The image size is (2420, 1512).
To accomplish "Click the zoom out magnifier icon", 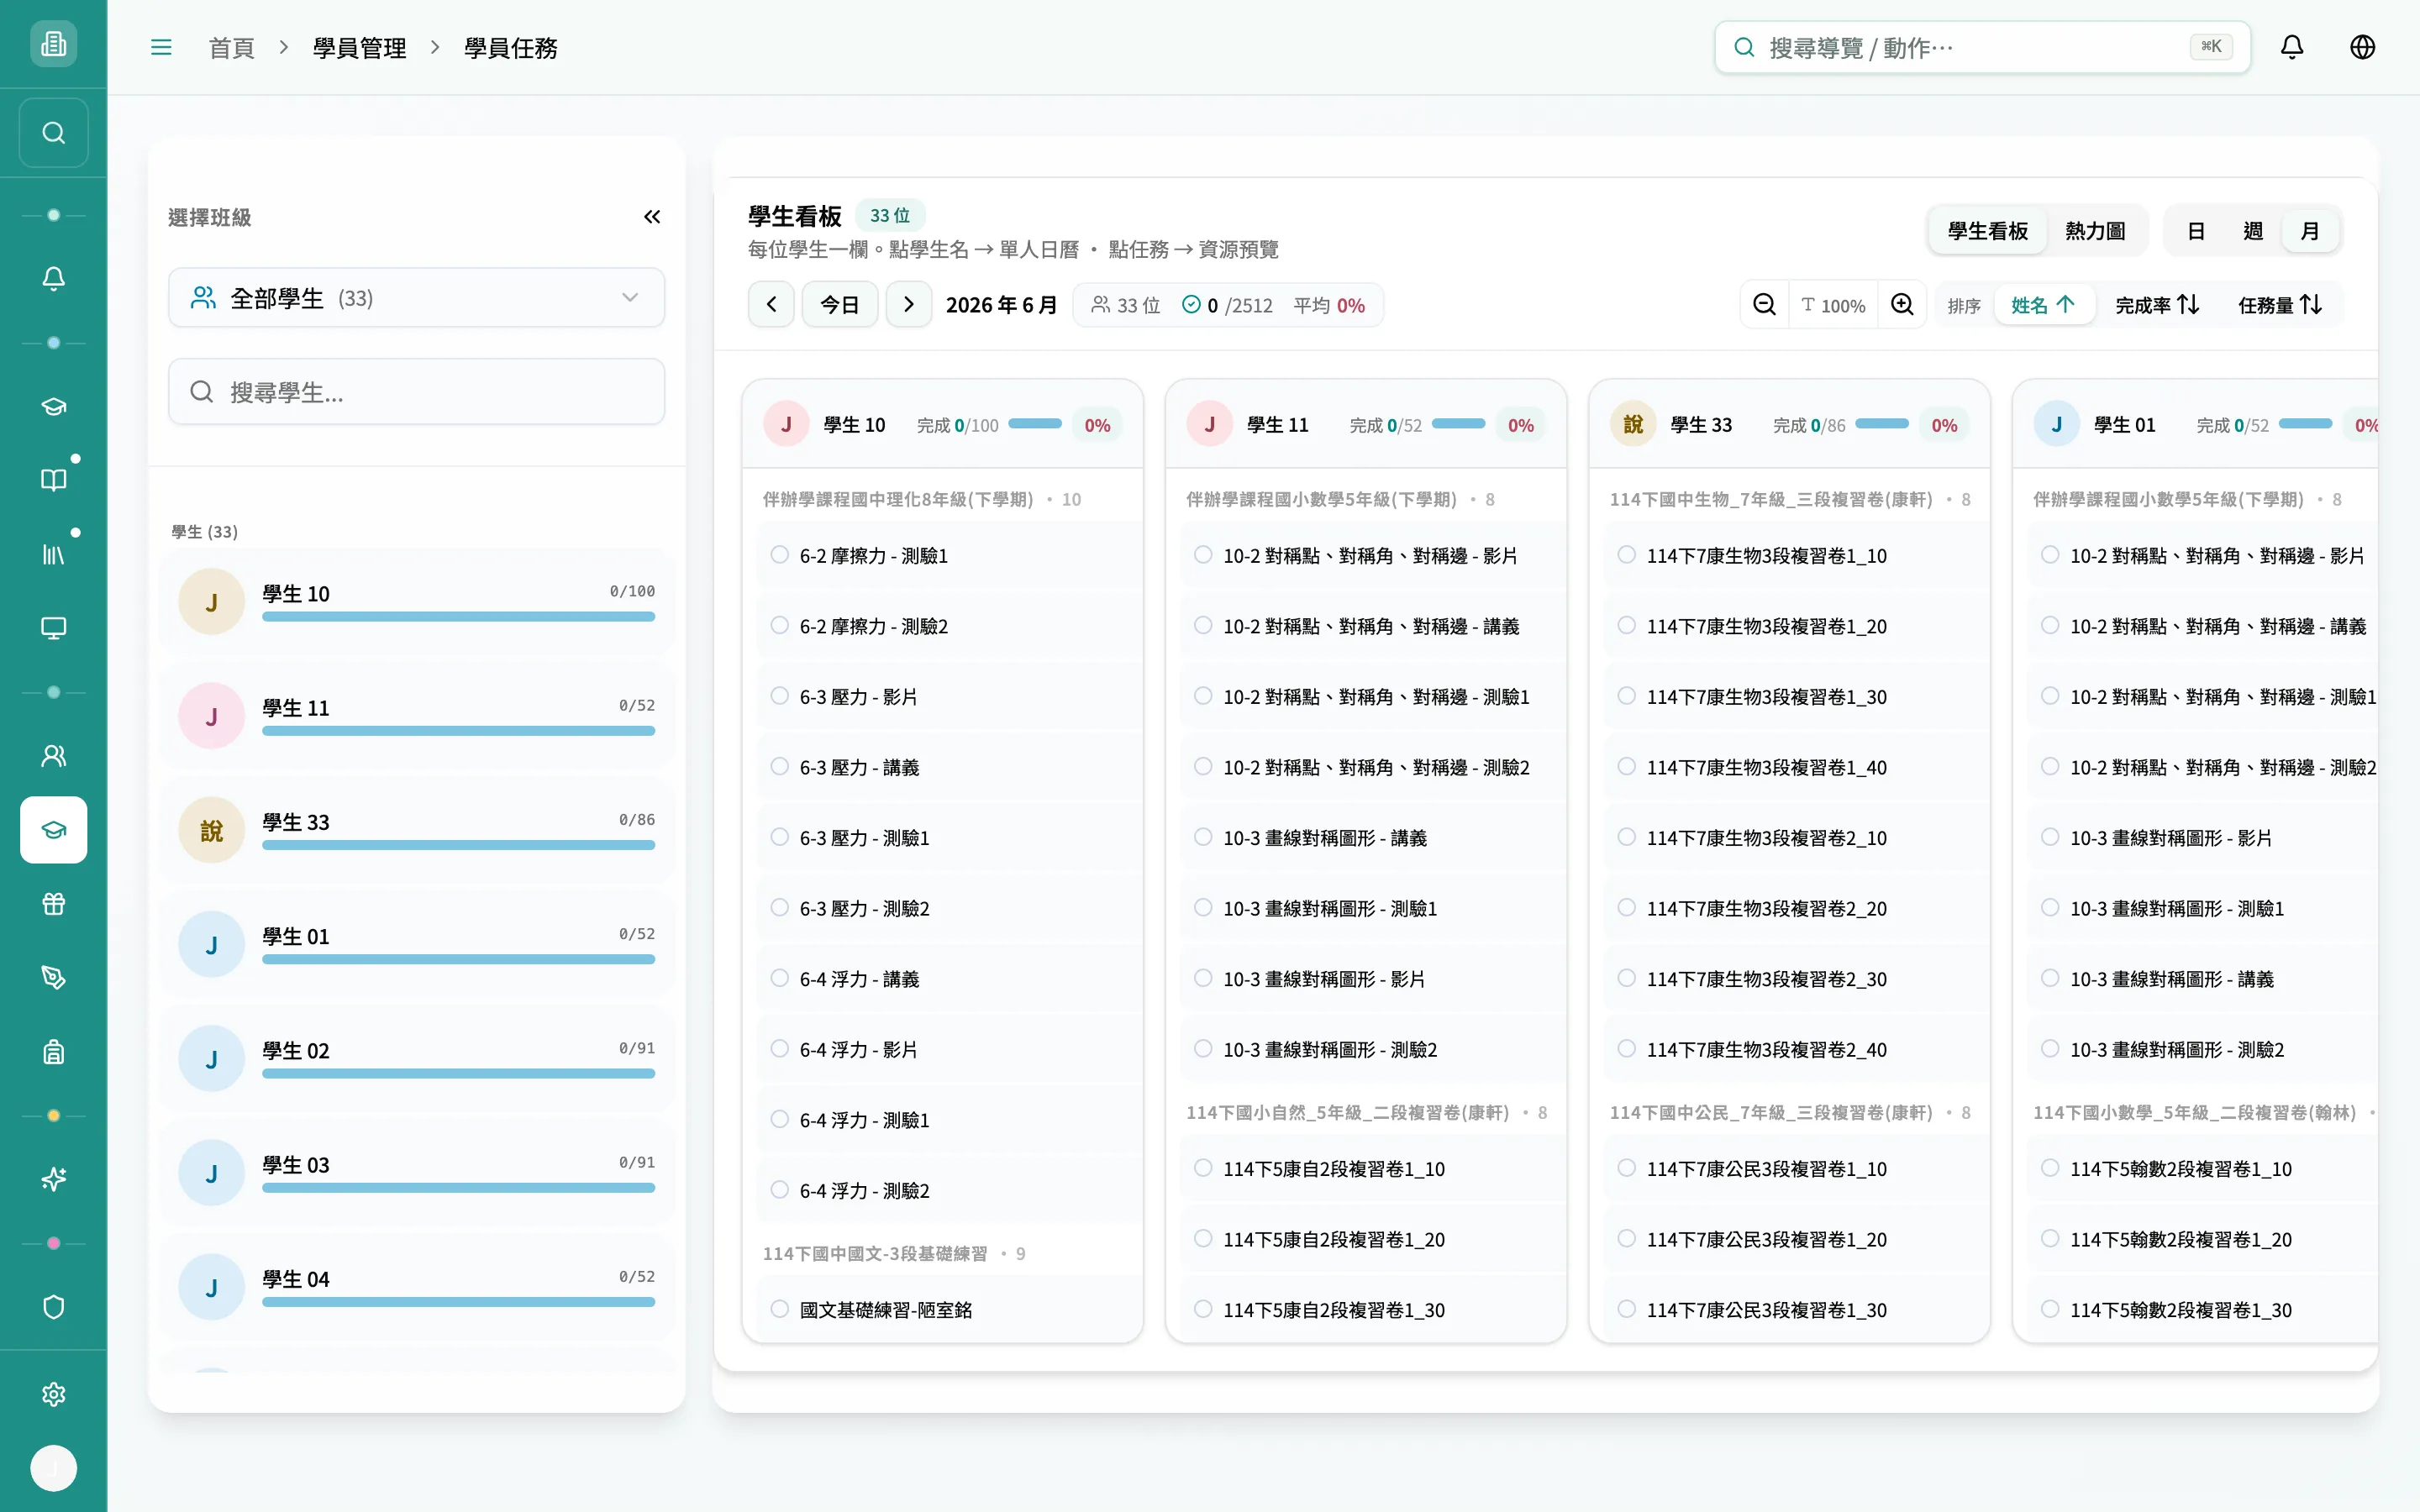I will 1765,305.
